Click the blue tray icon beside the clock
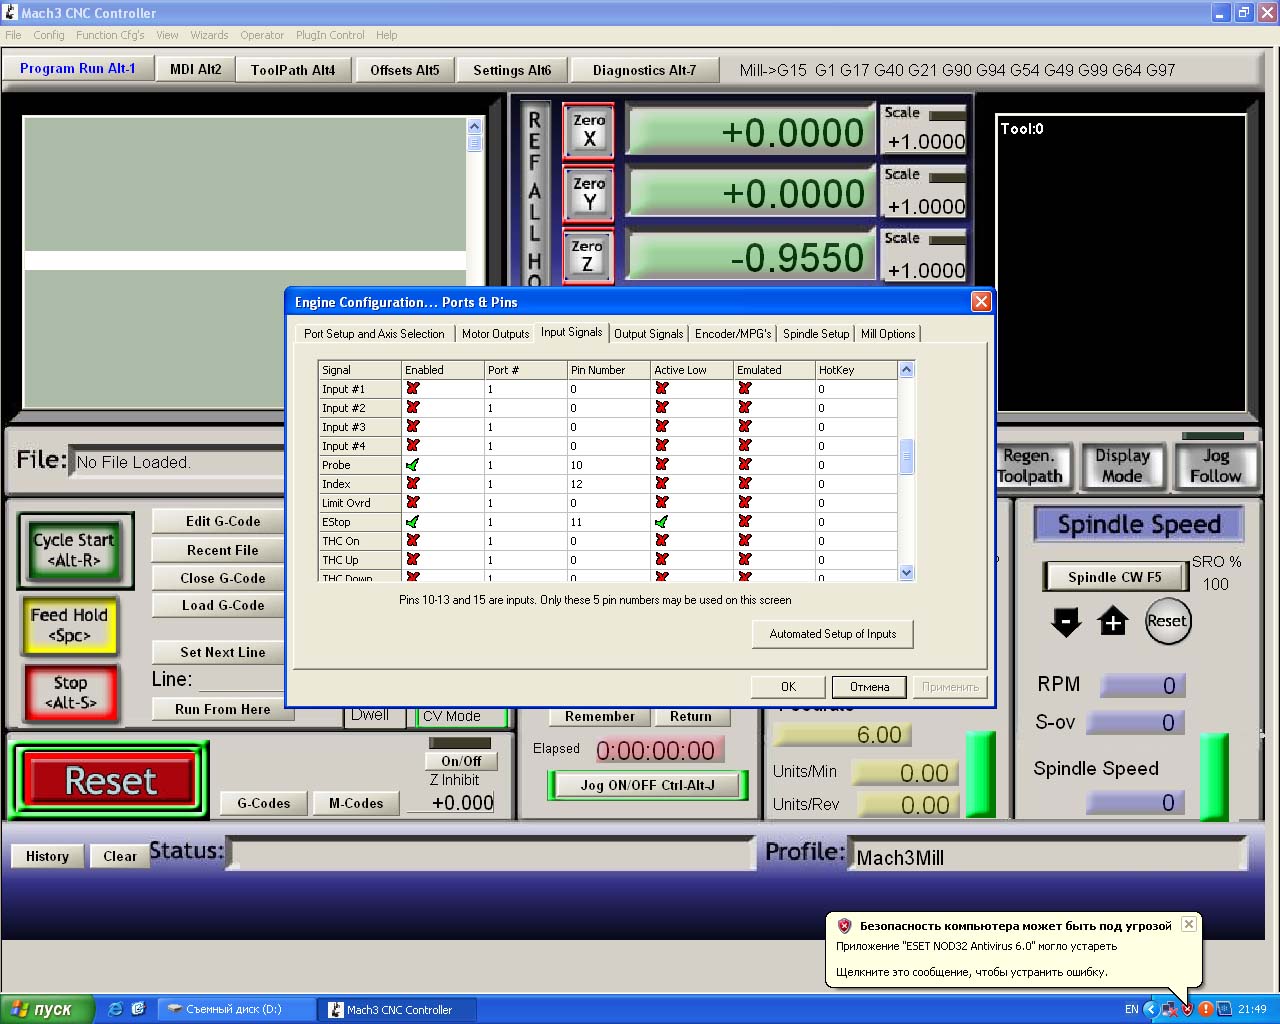 pyautogui.click(x=1223, y=1009)
